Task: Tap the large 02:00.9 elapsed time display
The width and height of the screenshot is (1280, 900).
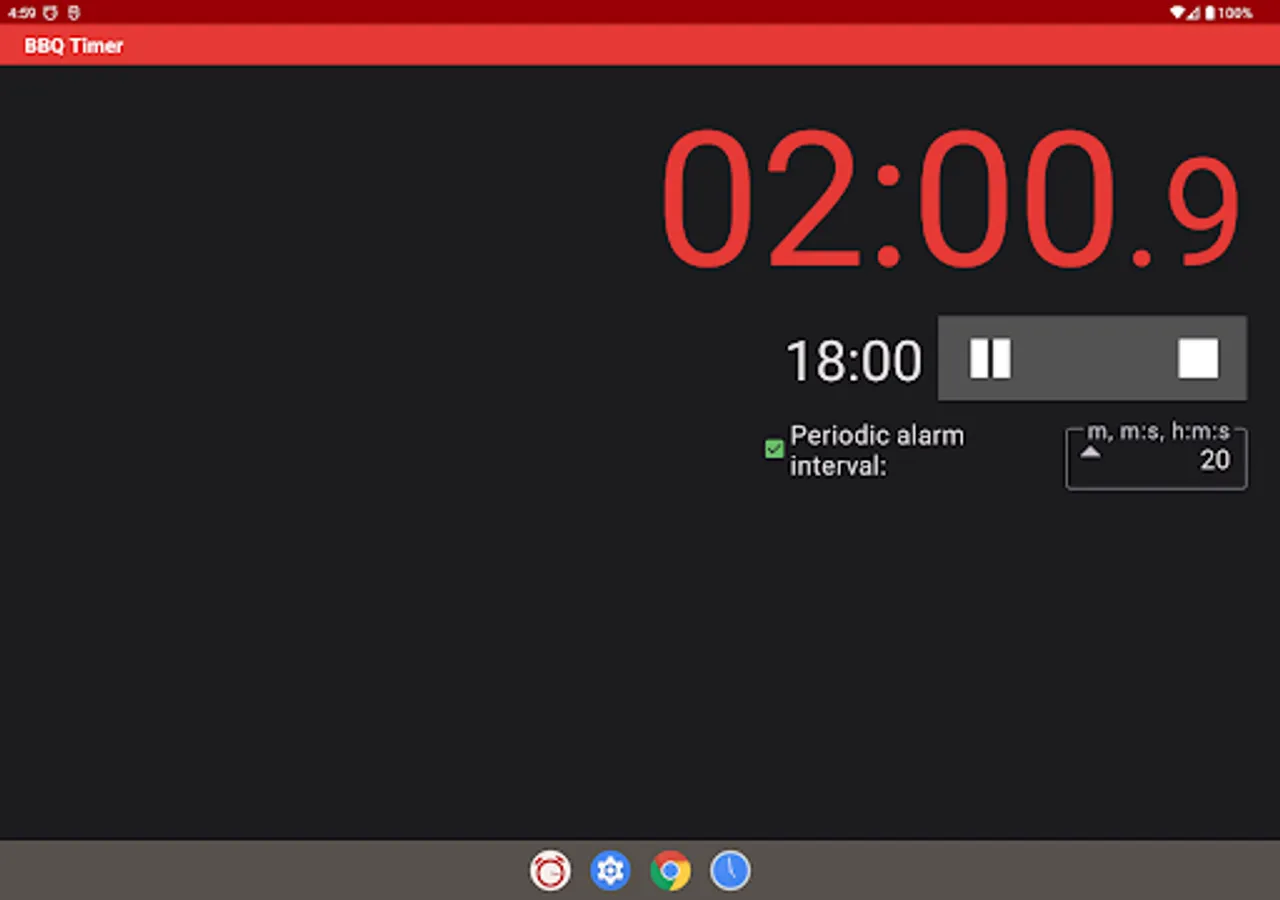Action: (950, 200)
